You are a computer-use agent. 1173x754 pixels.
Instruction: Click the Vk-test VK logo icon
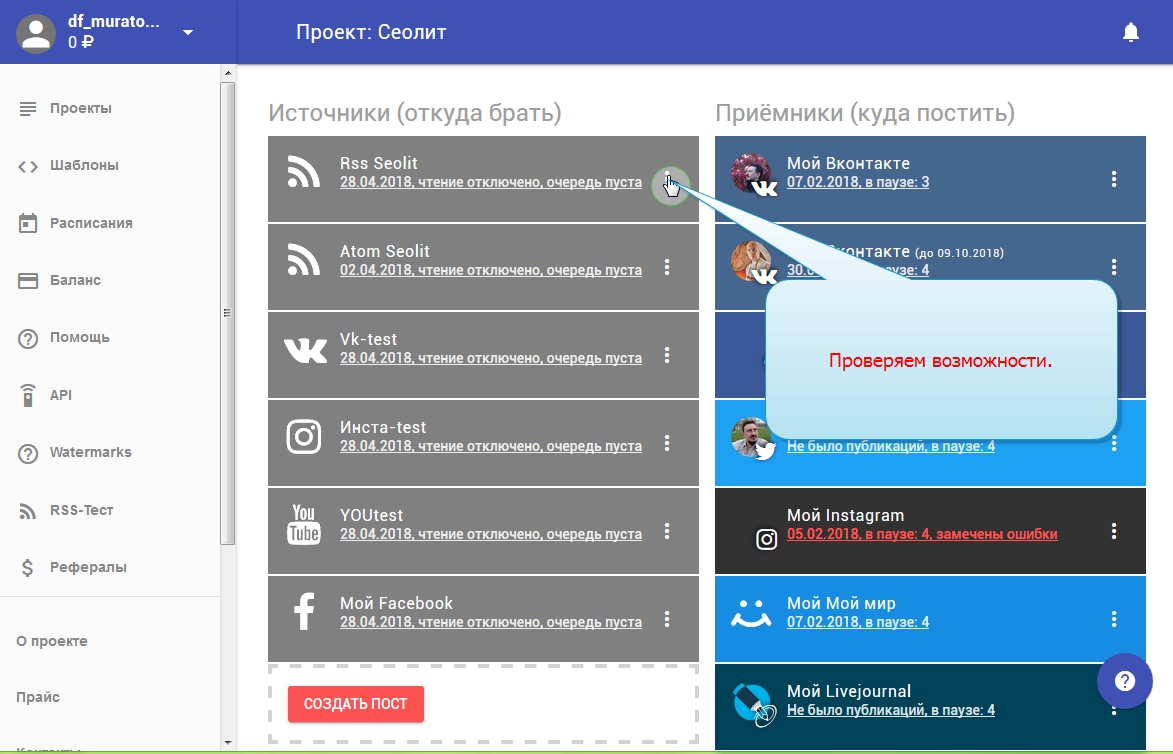pyautogui.click(x=304, y=349)
